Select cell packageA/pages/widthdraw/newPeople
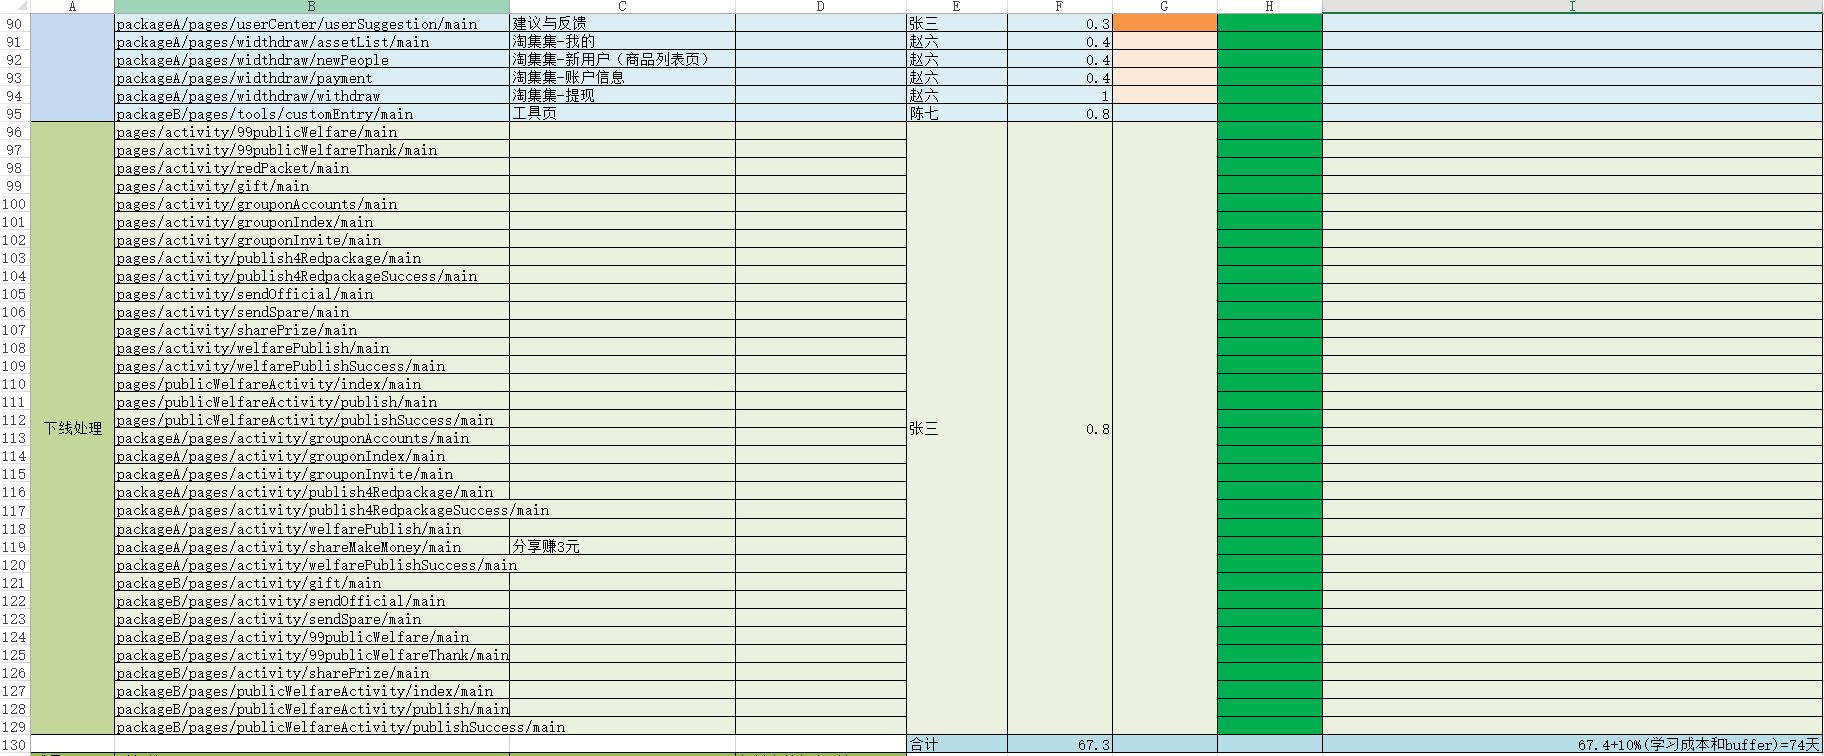 (312, 59)
